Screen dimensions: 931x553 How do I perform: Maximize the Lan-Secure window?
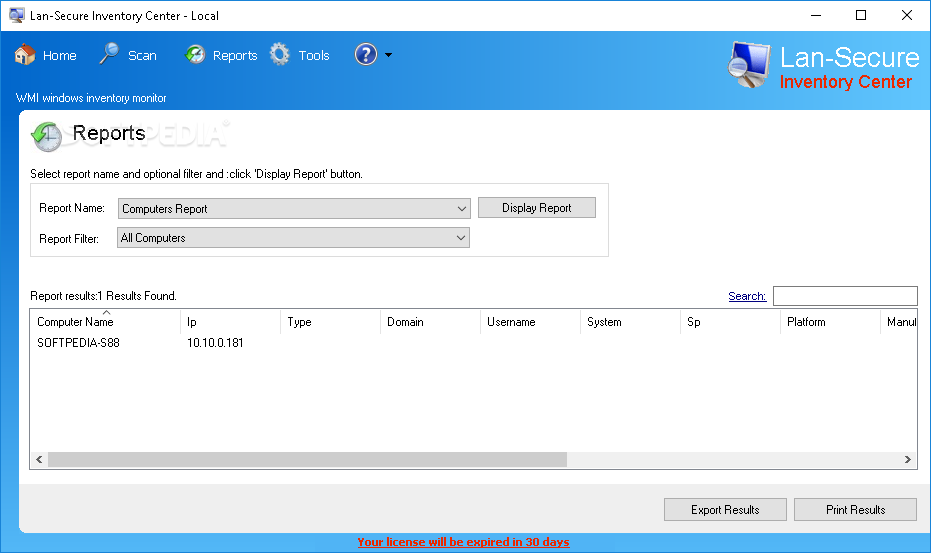coord(861,15)
